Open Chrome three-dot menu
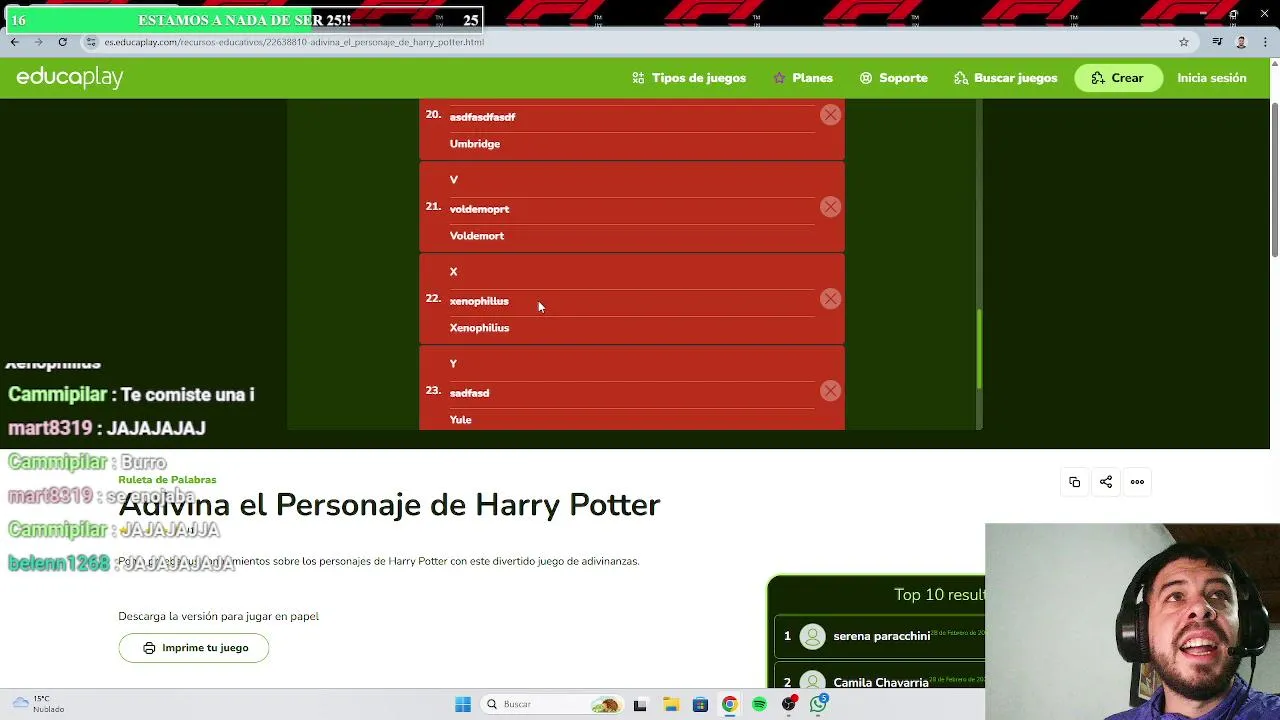Image resolution: width=1280 pixels, height=720 pixels. (x=1266, y=42)
